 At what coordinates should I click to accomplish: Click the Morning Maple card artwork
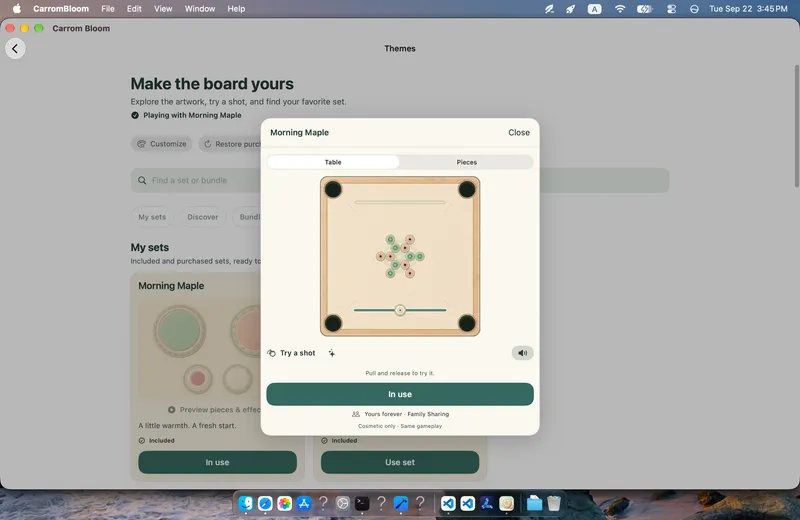(199, 349)
